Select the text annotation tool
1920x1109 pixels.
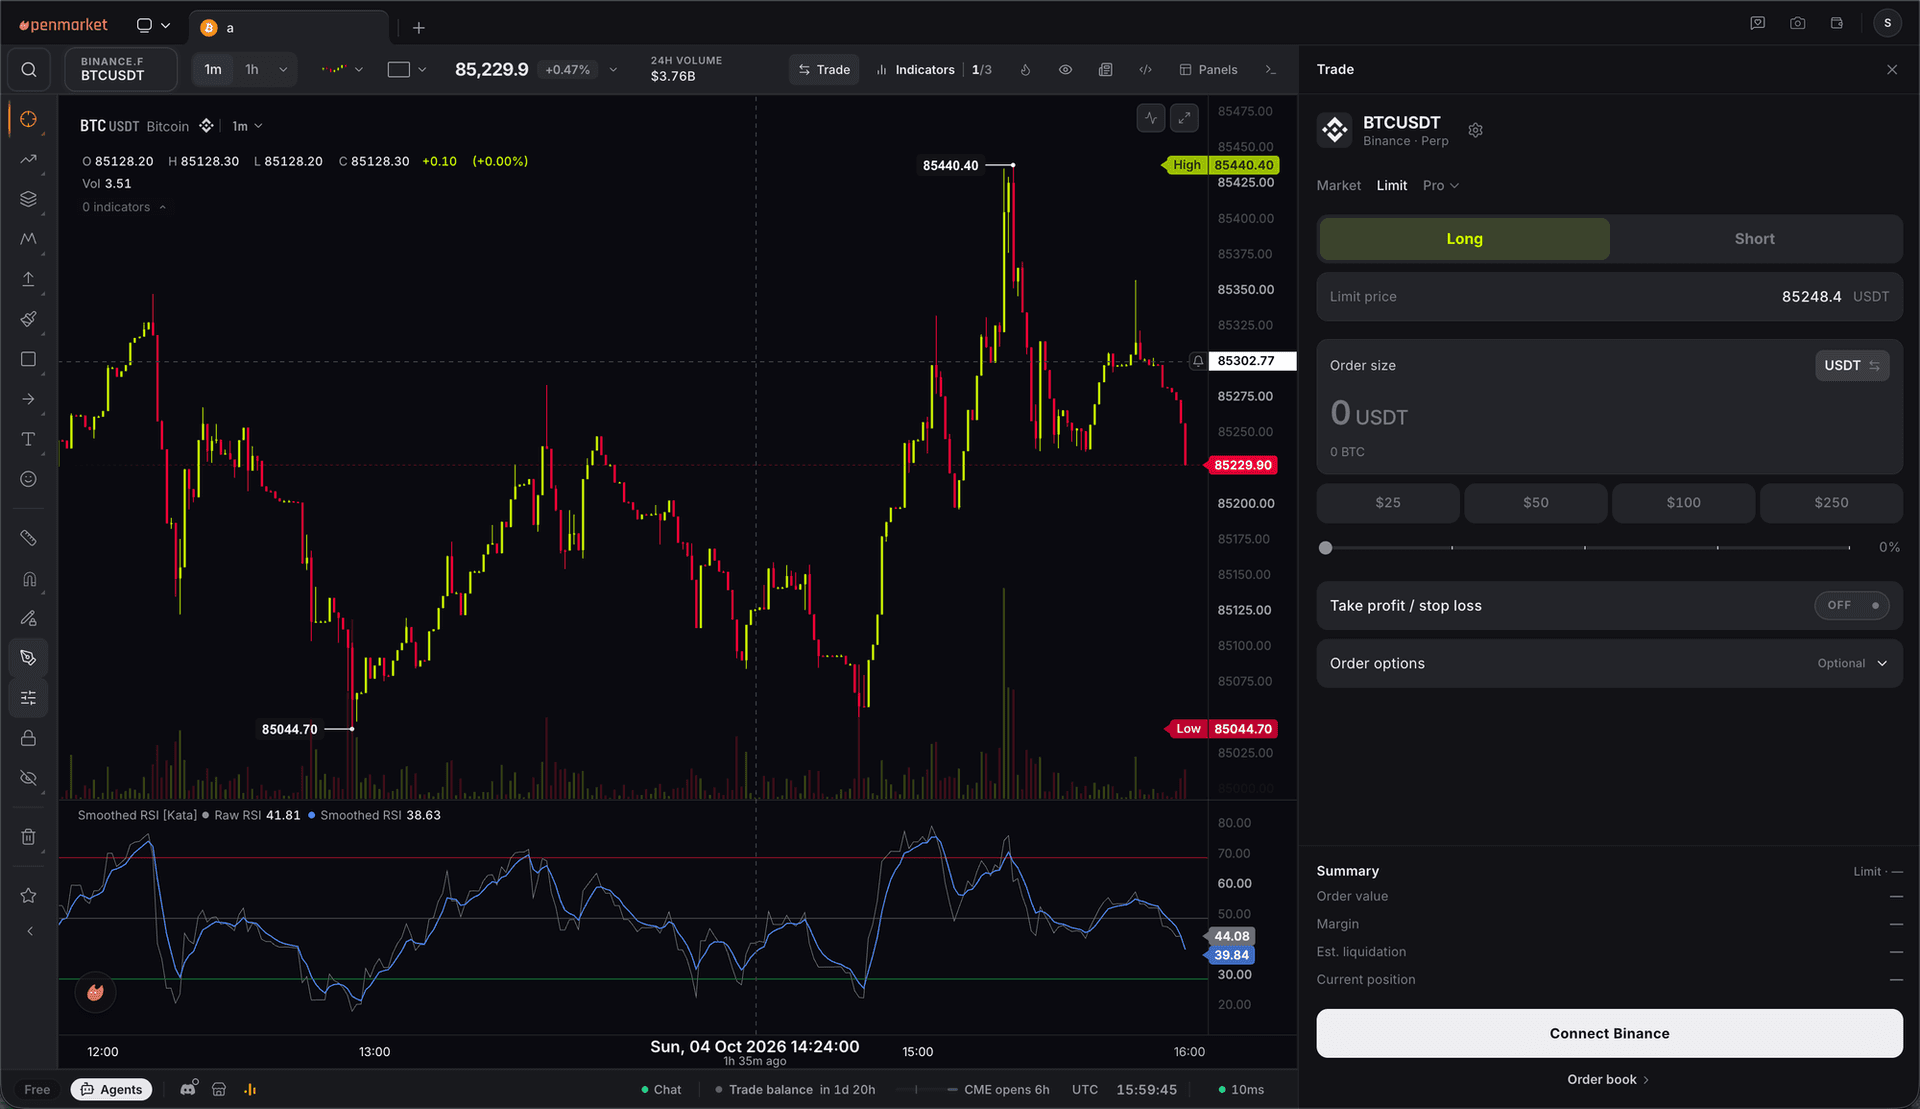pyautogui.click(x=28, y=439)
